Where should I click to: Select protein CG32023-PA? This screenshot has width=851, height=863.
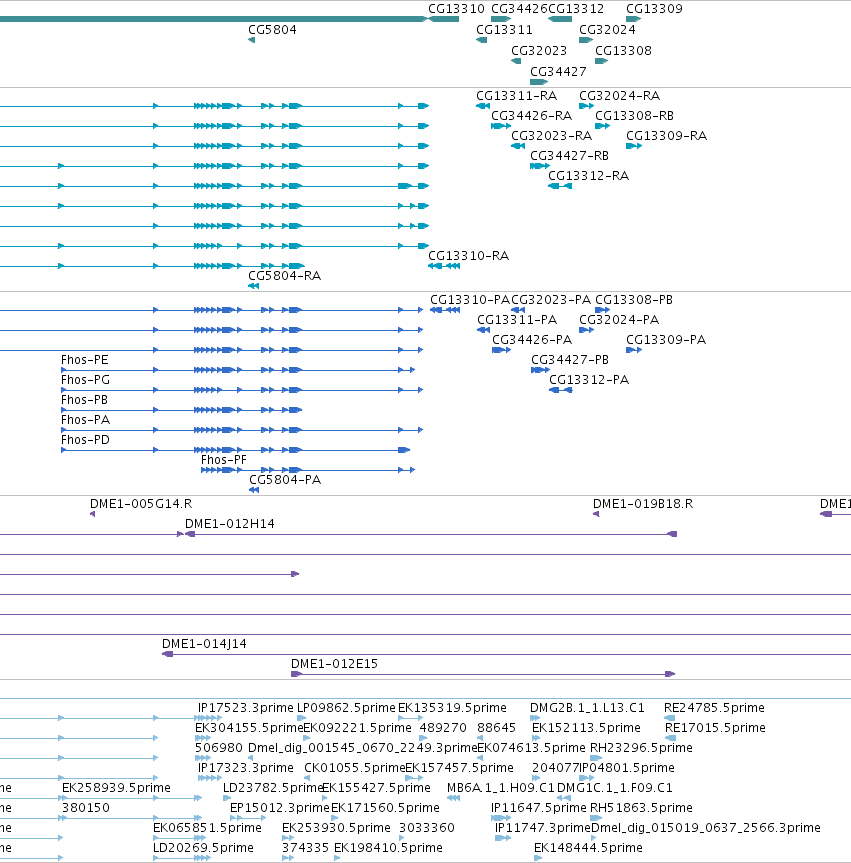point(551,300)
